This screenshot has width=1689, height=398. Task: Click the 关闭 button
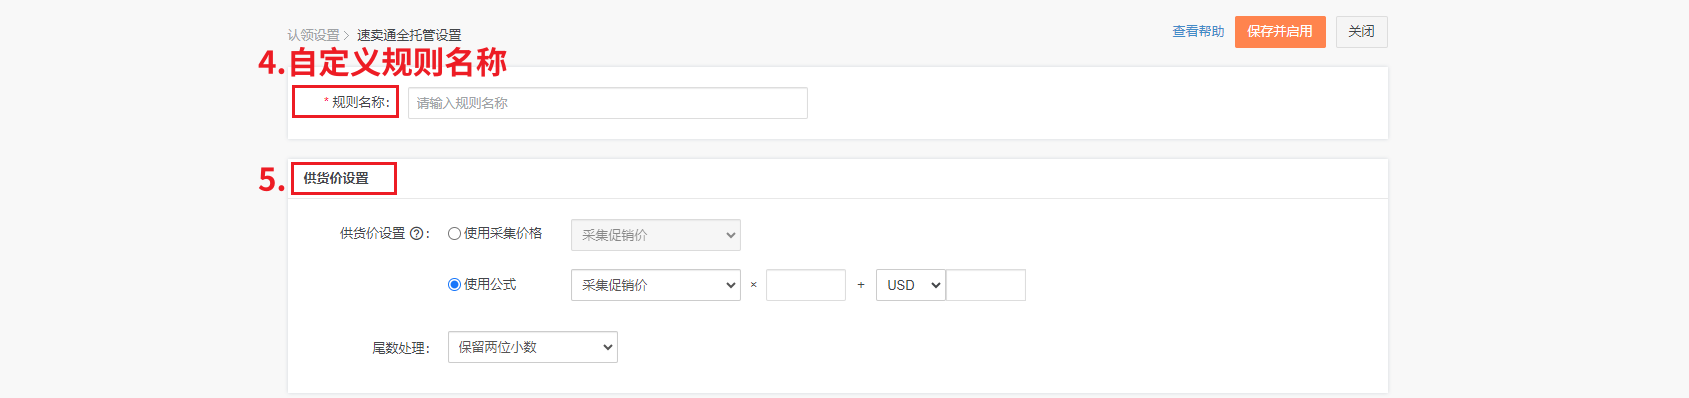[x=1361, y=32]
